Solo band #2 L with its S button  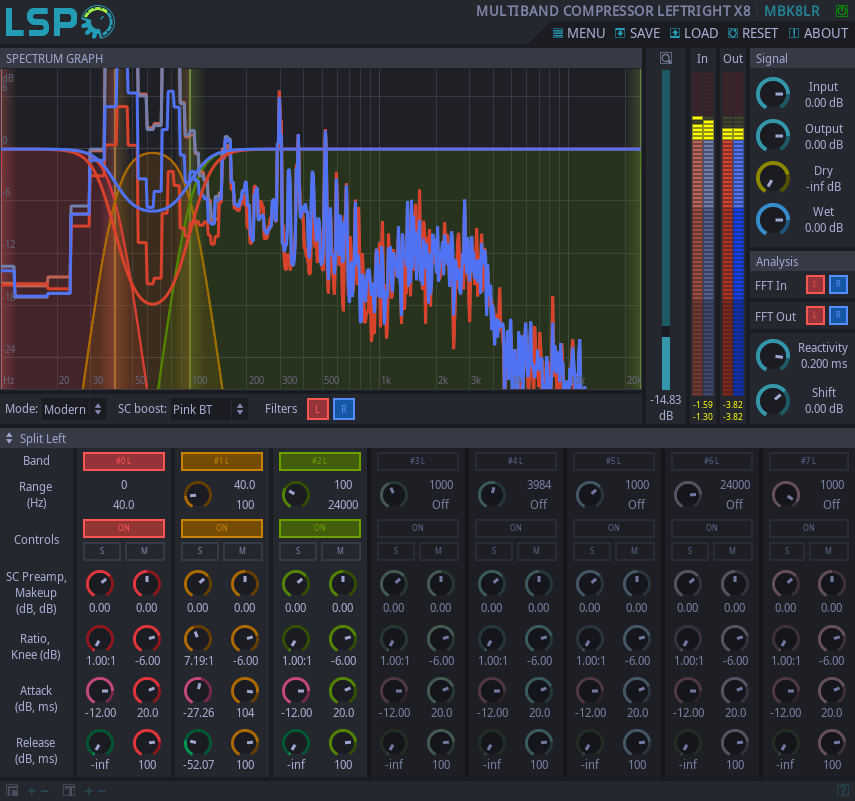[x=298, y=551]
